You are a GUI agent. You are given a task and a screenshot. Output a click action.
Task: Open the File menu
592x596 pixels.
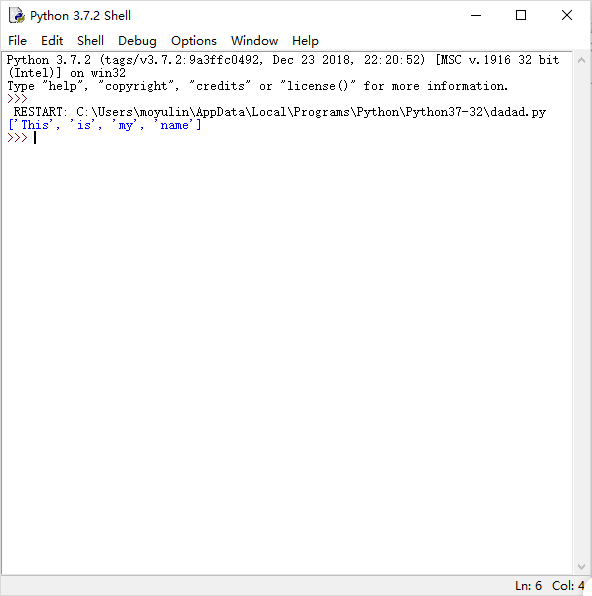tap(17, 41)
